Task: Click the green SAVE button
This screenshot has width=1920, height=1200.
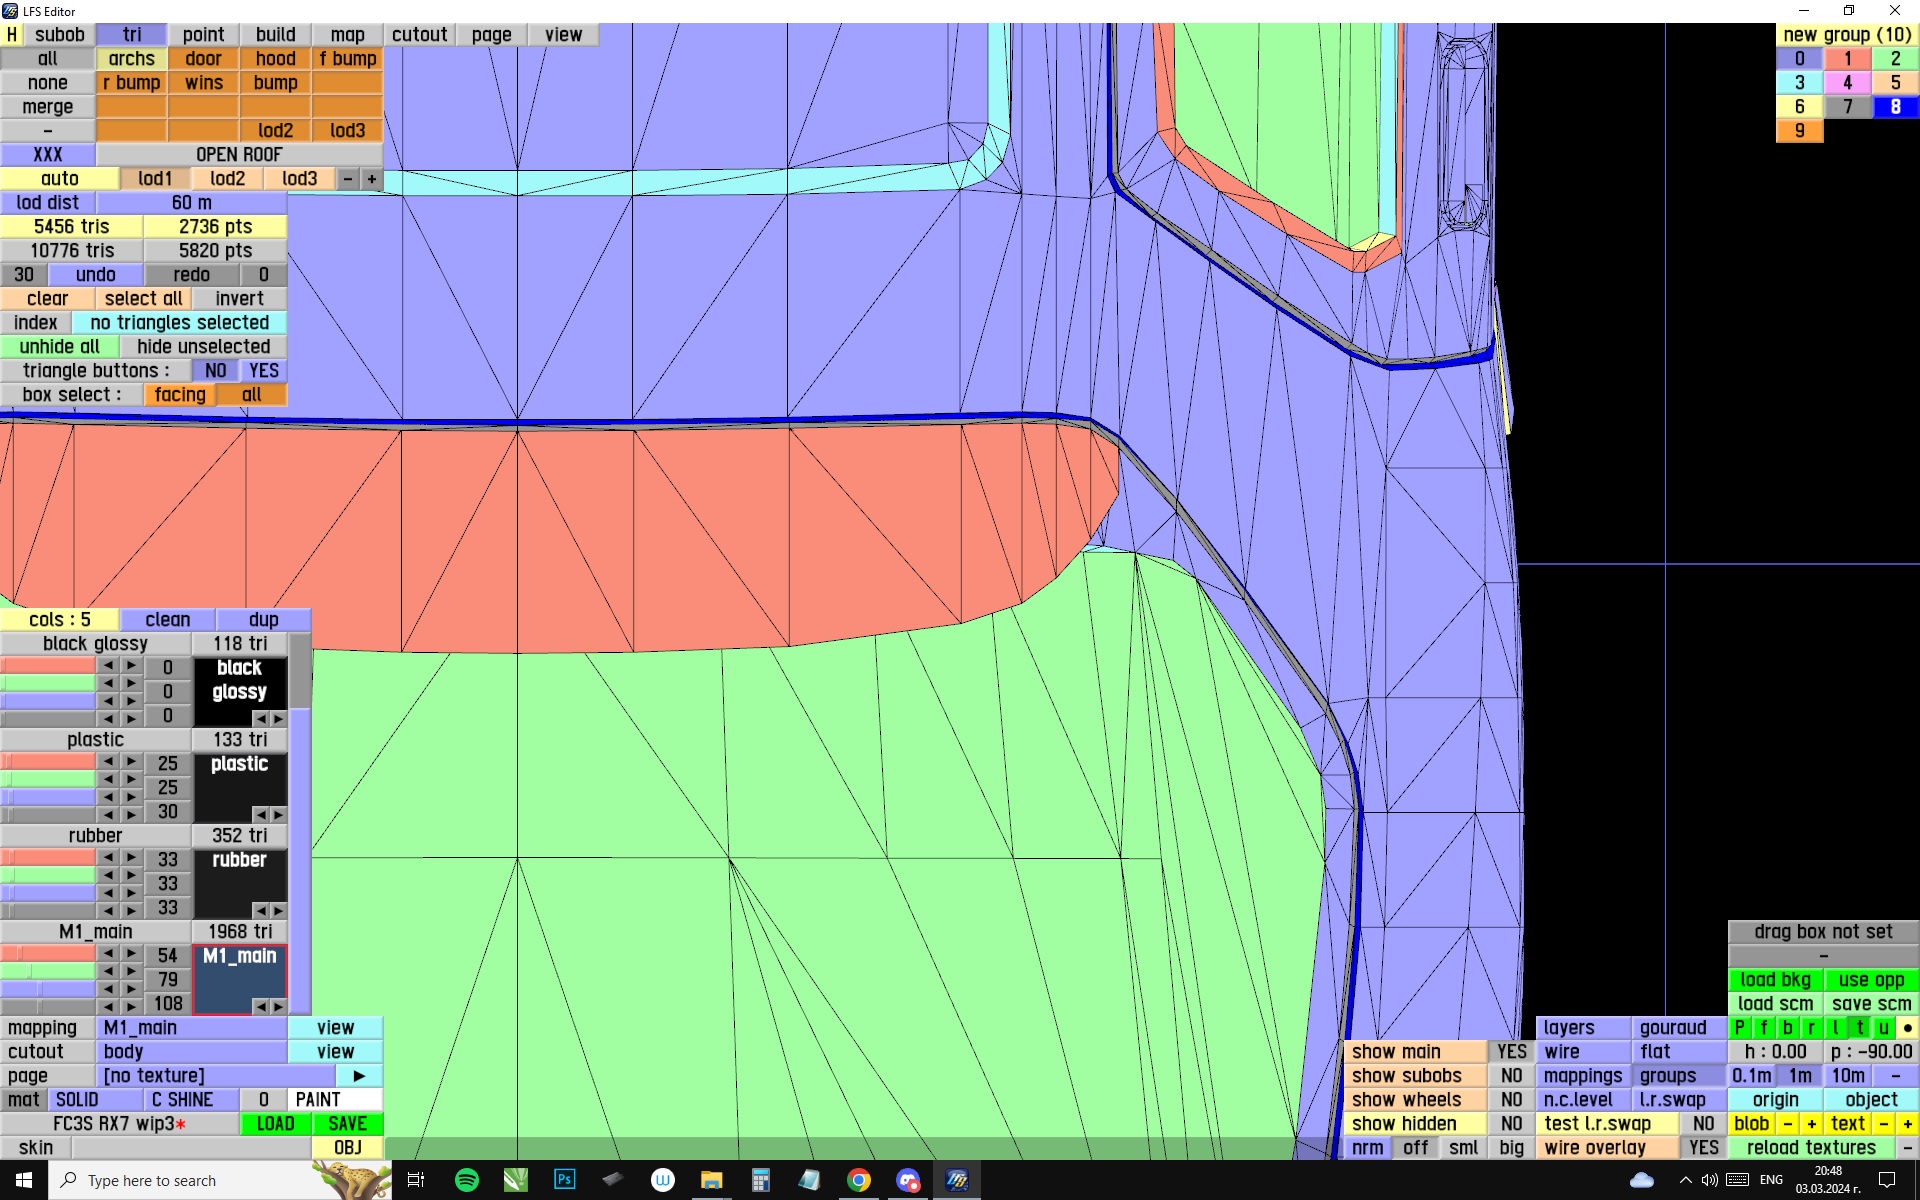Action: (347, 1123)
